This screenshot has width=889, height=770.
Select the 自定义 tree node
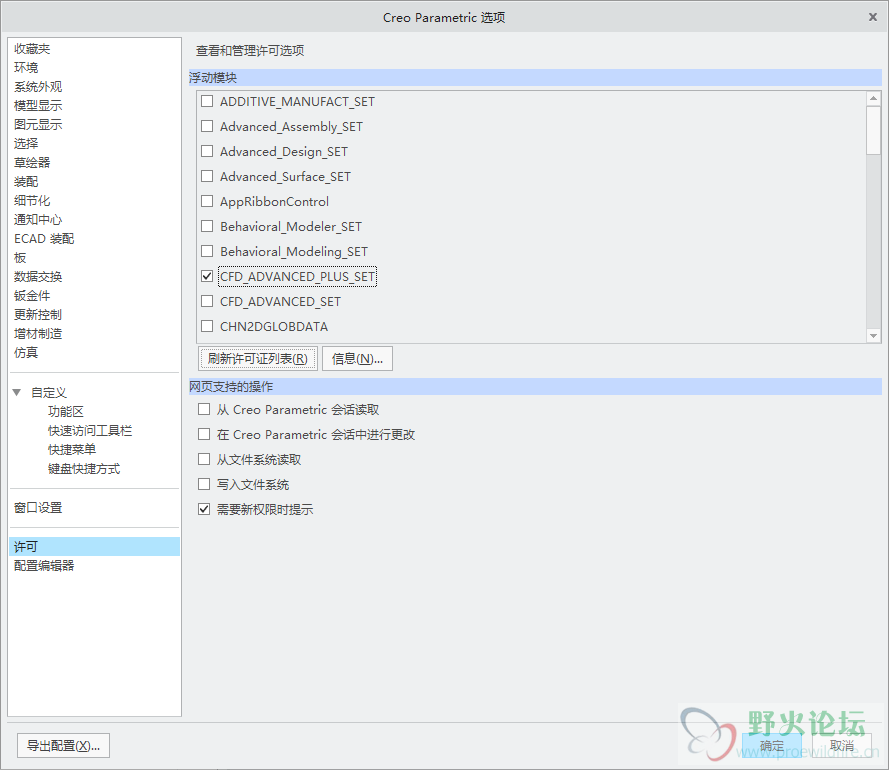coord(49,392)
